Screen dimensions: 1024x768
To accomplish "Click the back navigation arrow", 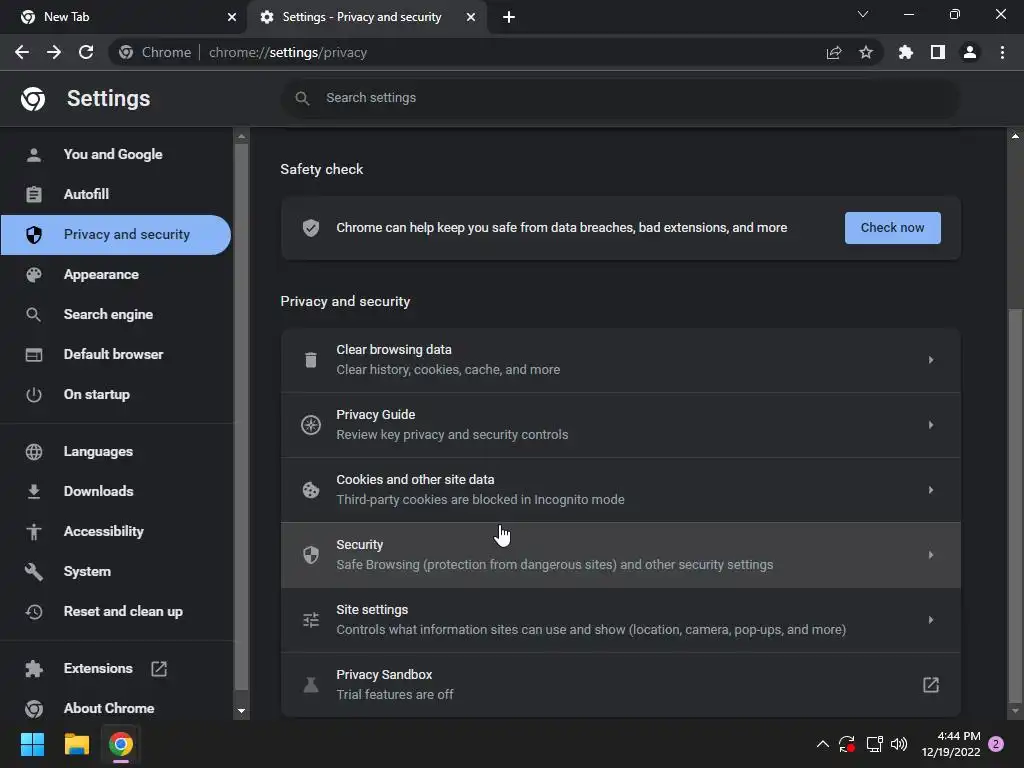I will pos(22,52).
